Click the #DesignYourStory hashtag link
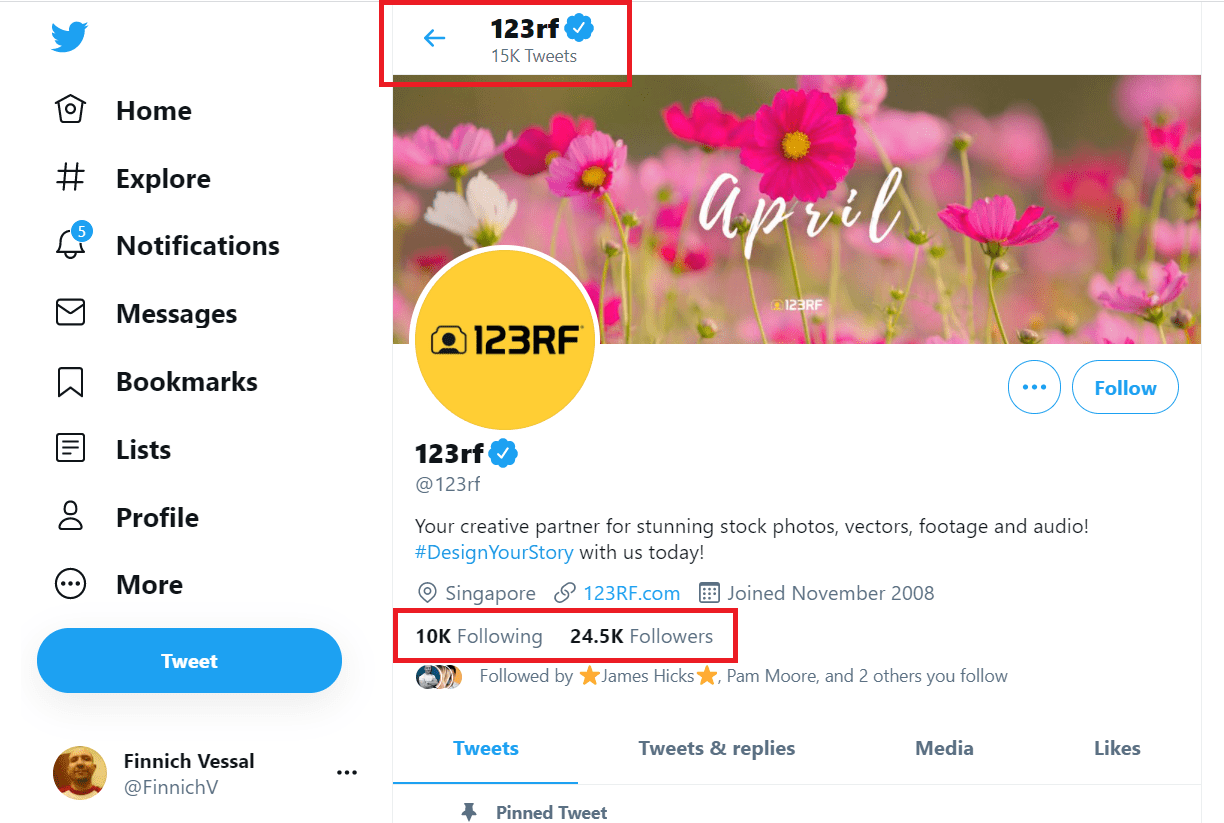1224x823 pixels. tap(494, 552)
